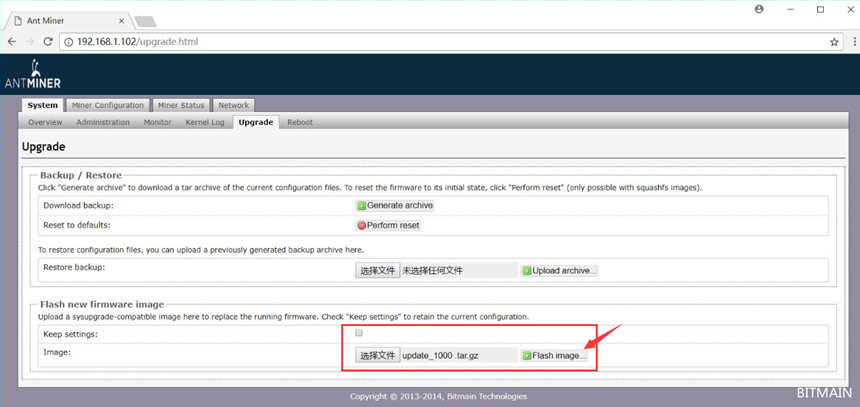Click the browser back arrow
The image size is (860, 407).
pyautogui.click(x=11, y=41)
